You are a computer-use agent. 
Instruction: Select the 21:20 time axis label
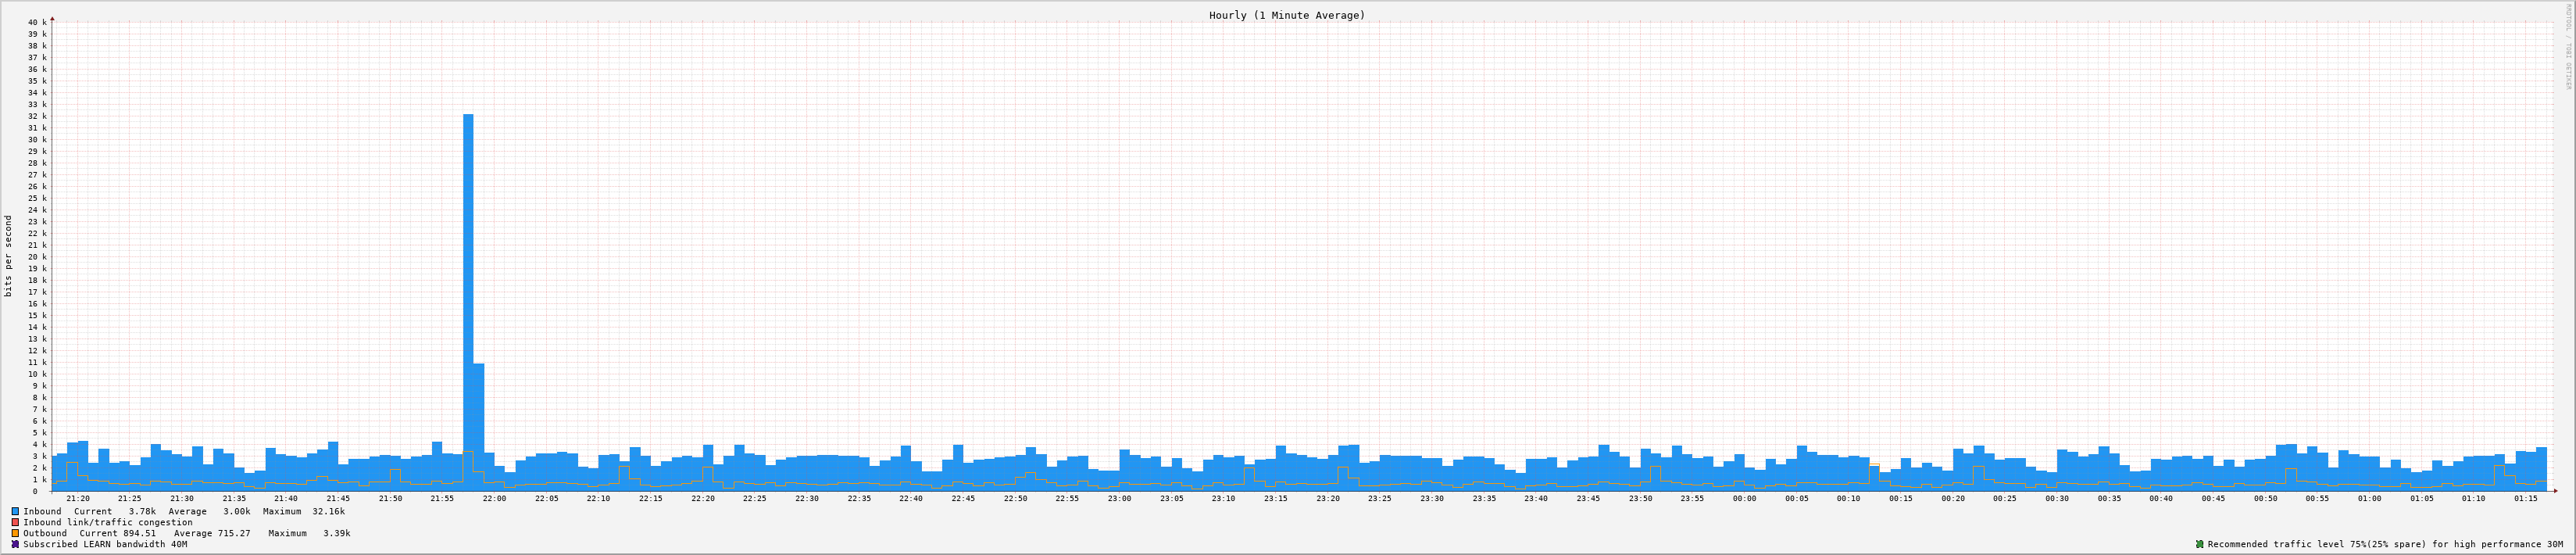77,498
